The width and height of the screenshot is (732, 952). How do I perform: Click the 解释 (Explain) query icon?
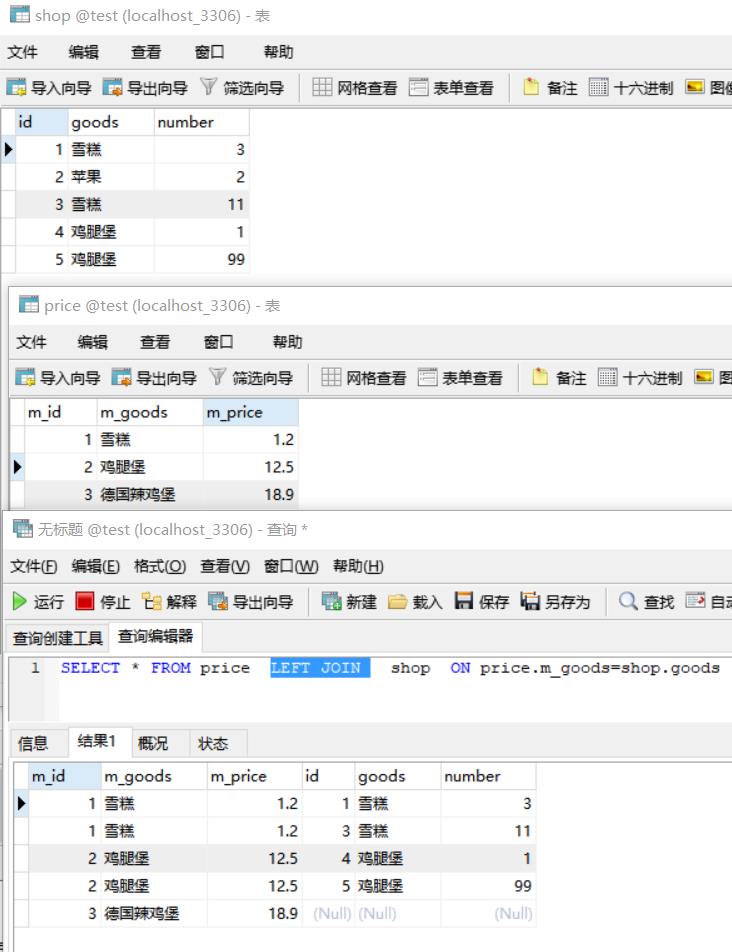(x=152, y=602)
